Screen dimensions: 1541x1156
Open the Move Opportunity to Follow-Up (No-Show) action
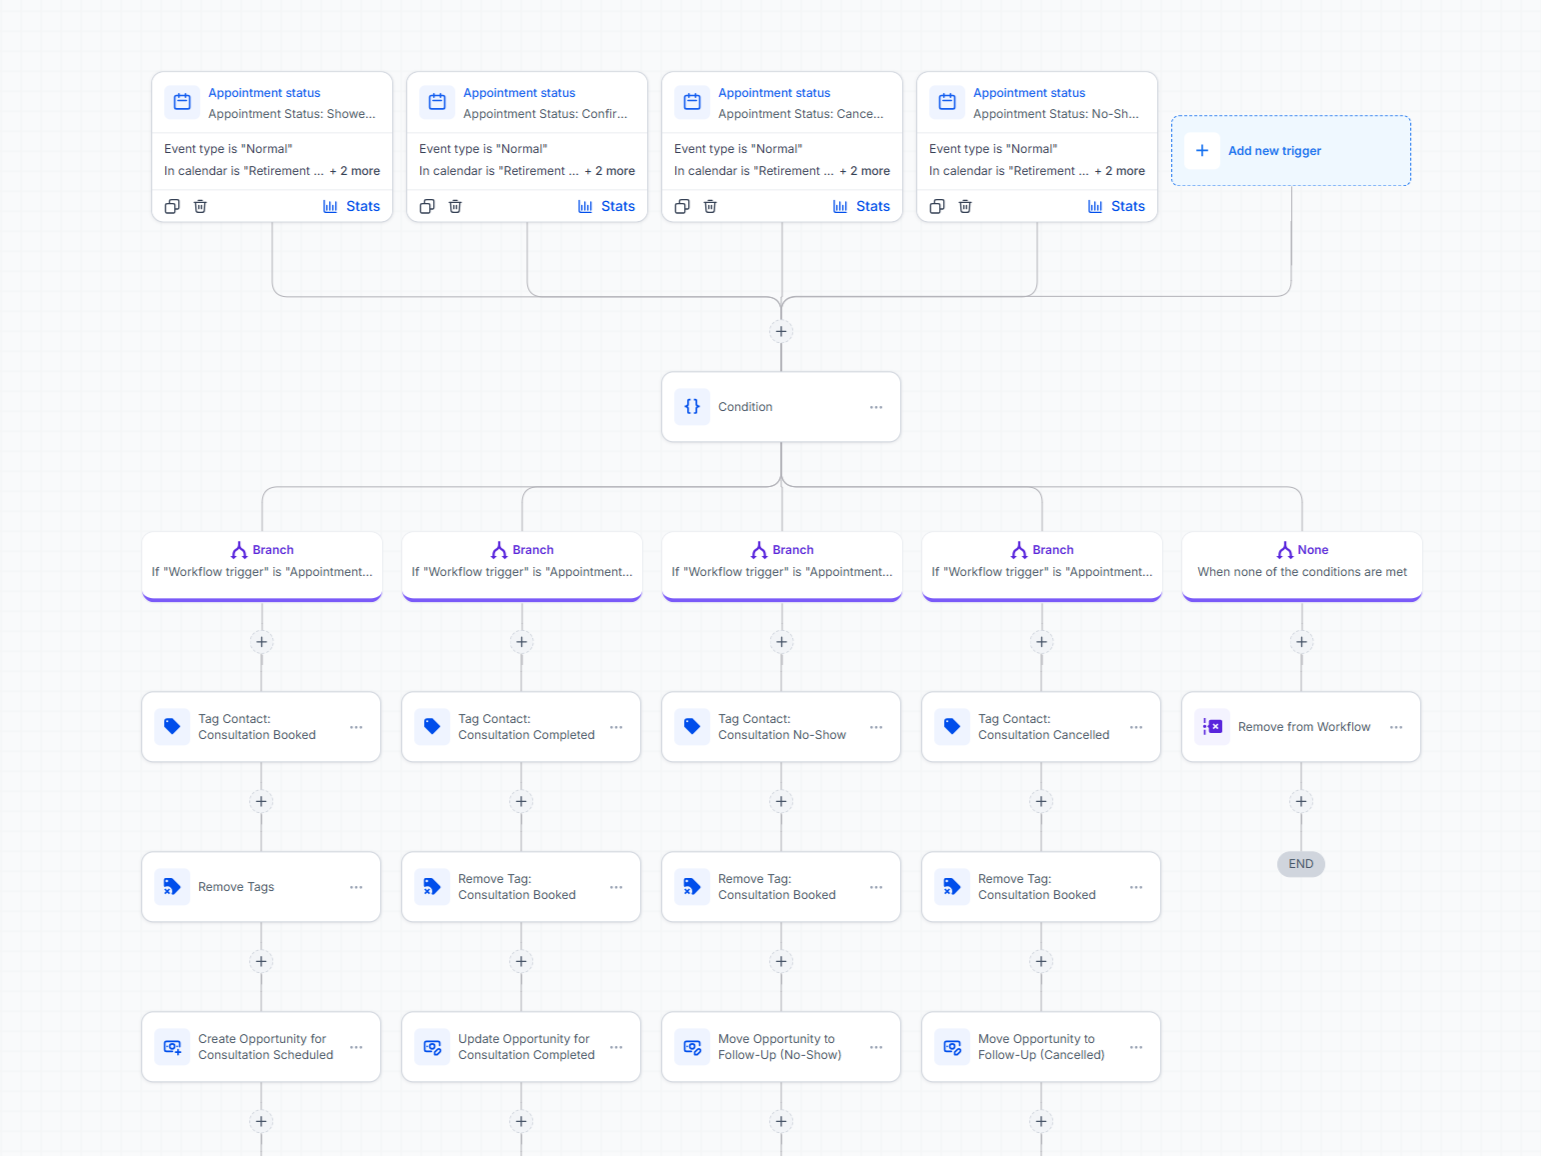coord(781,1047)
